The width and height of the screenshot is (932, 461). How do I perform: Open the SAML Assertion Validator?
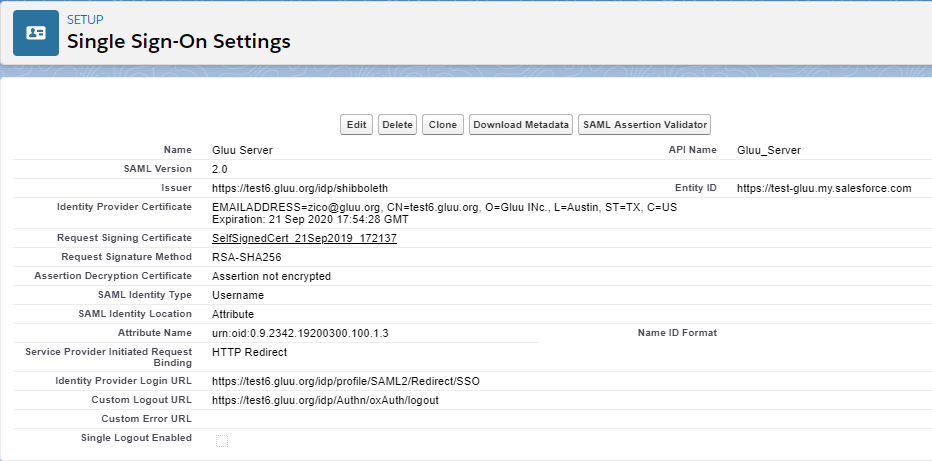tap(644, 125)
